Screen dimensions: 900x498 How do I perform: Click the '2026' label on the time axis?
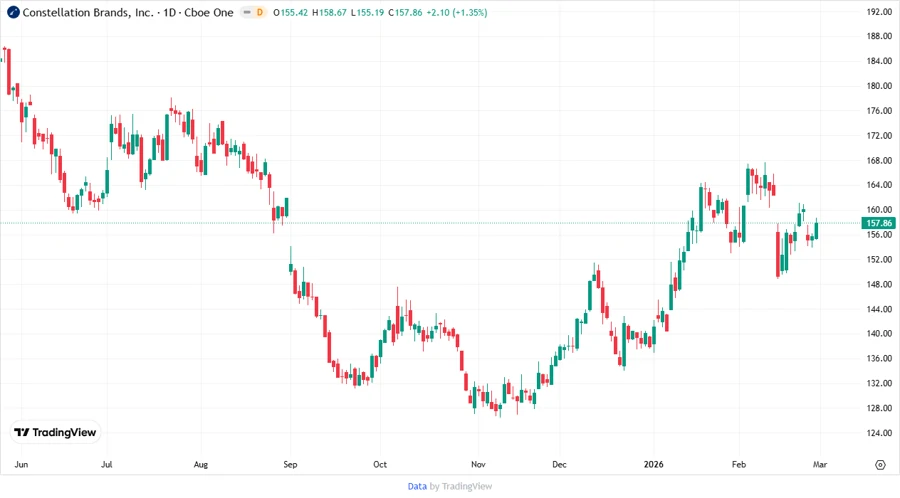pos(653,464)
